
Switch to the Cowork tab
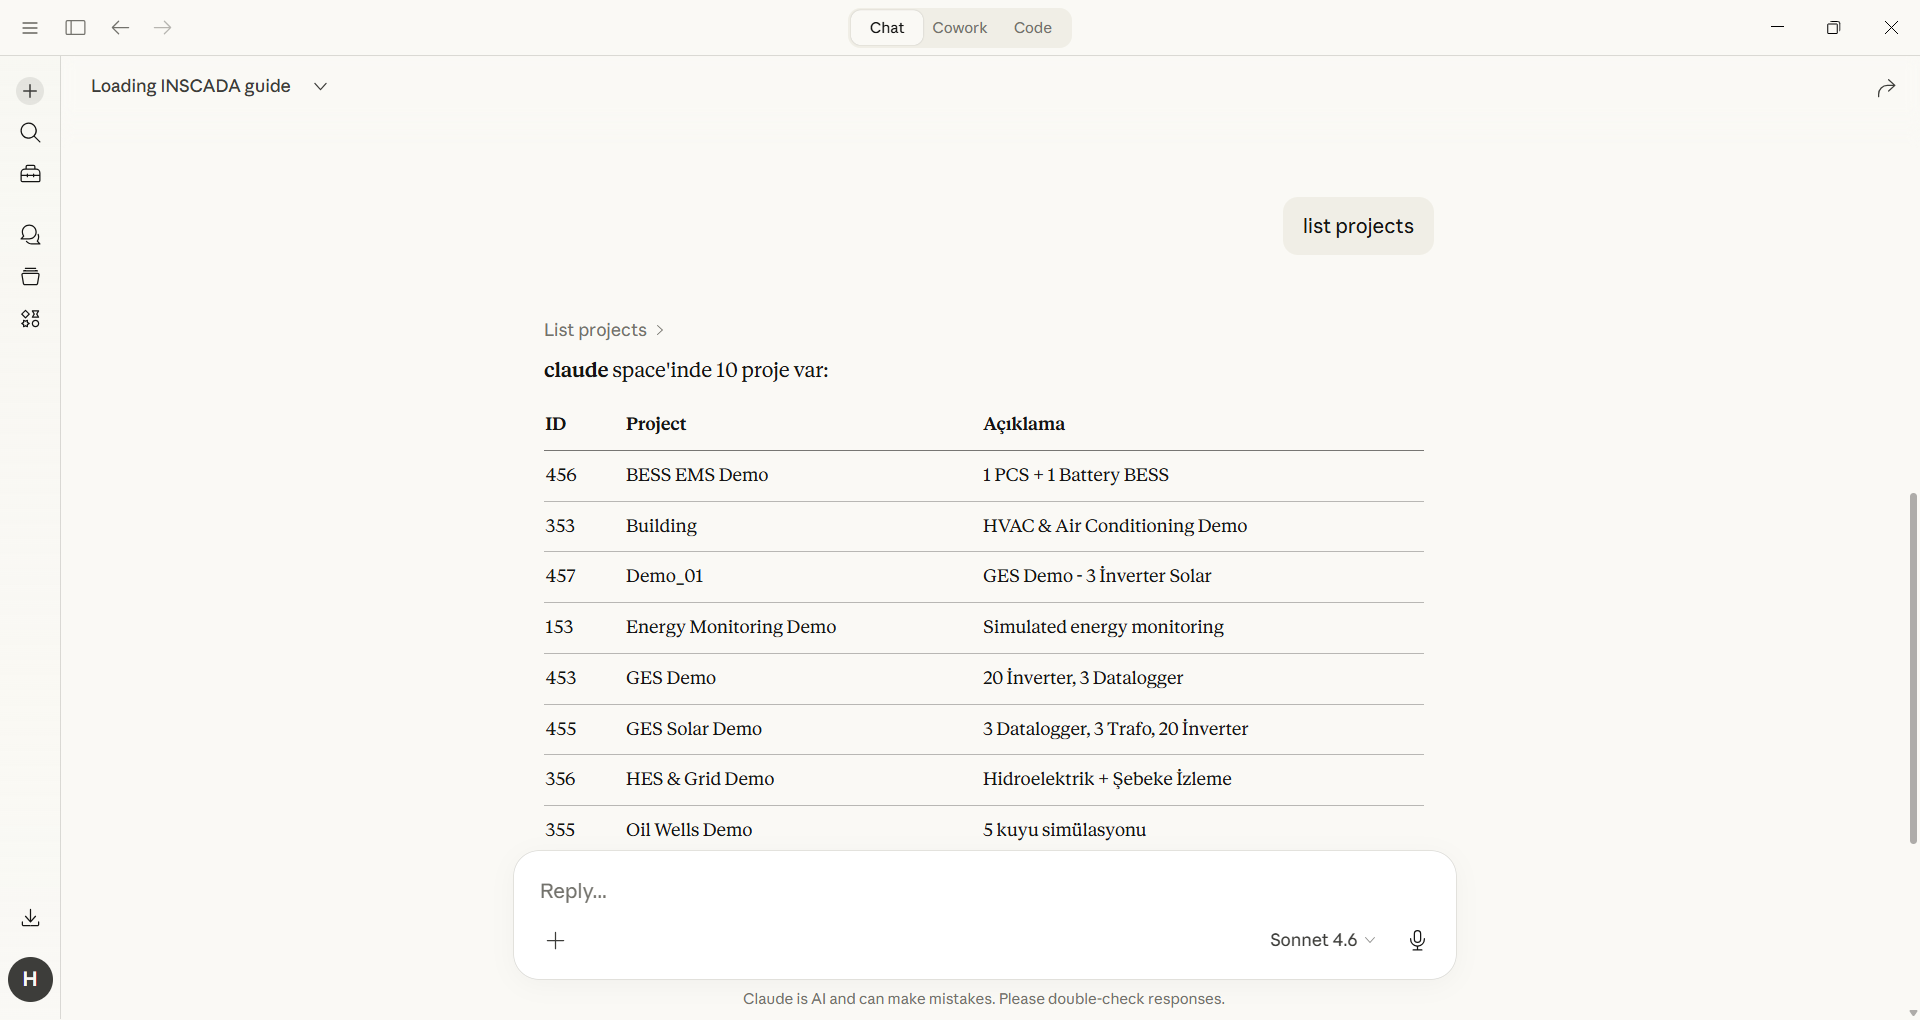pyautogui.click(x=959, y=28)
